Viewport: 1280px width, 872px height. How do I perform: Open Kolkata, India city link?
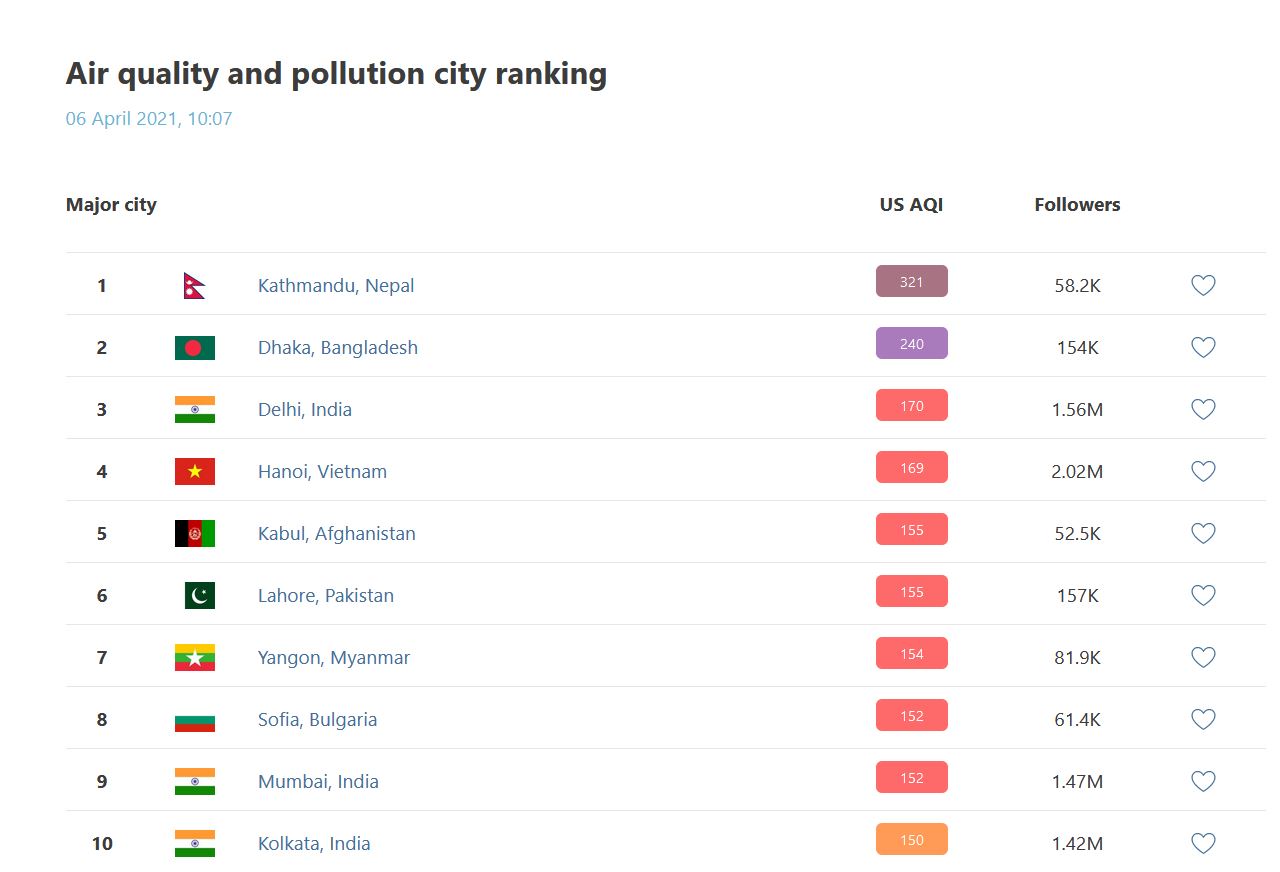(314, 844)
